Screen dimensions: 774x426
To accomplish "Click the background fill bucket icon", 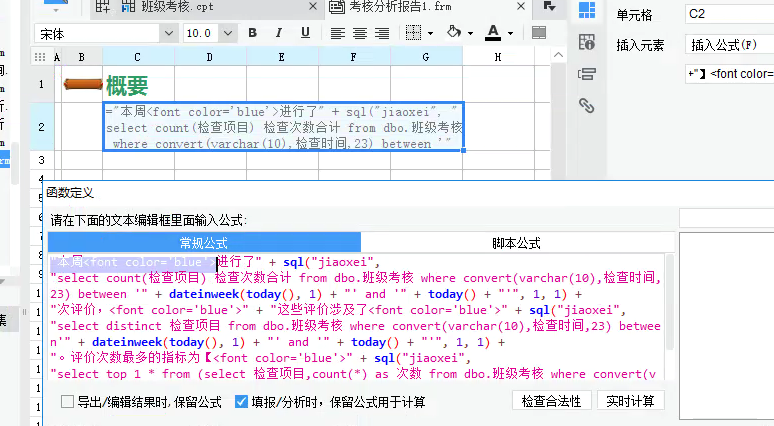I will pyautogui.click(x=454, y=33).
